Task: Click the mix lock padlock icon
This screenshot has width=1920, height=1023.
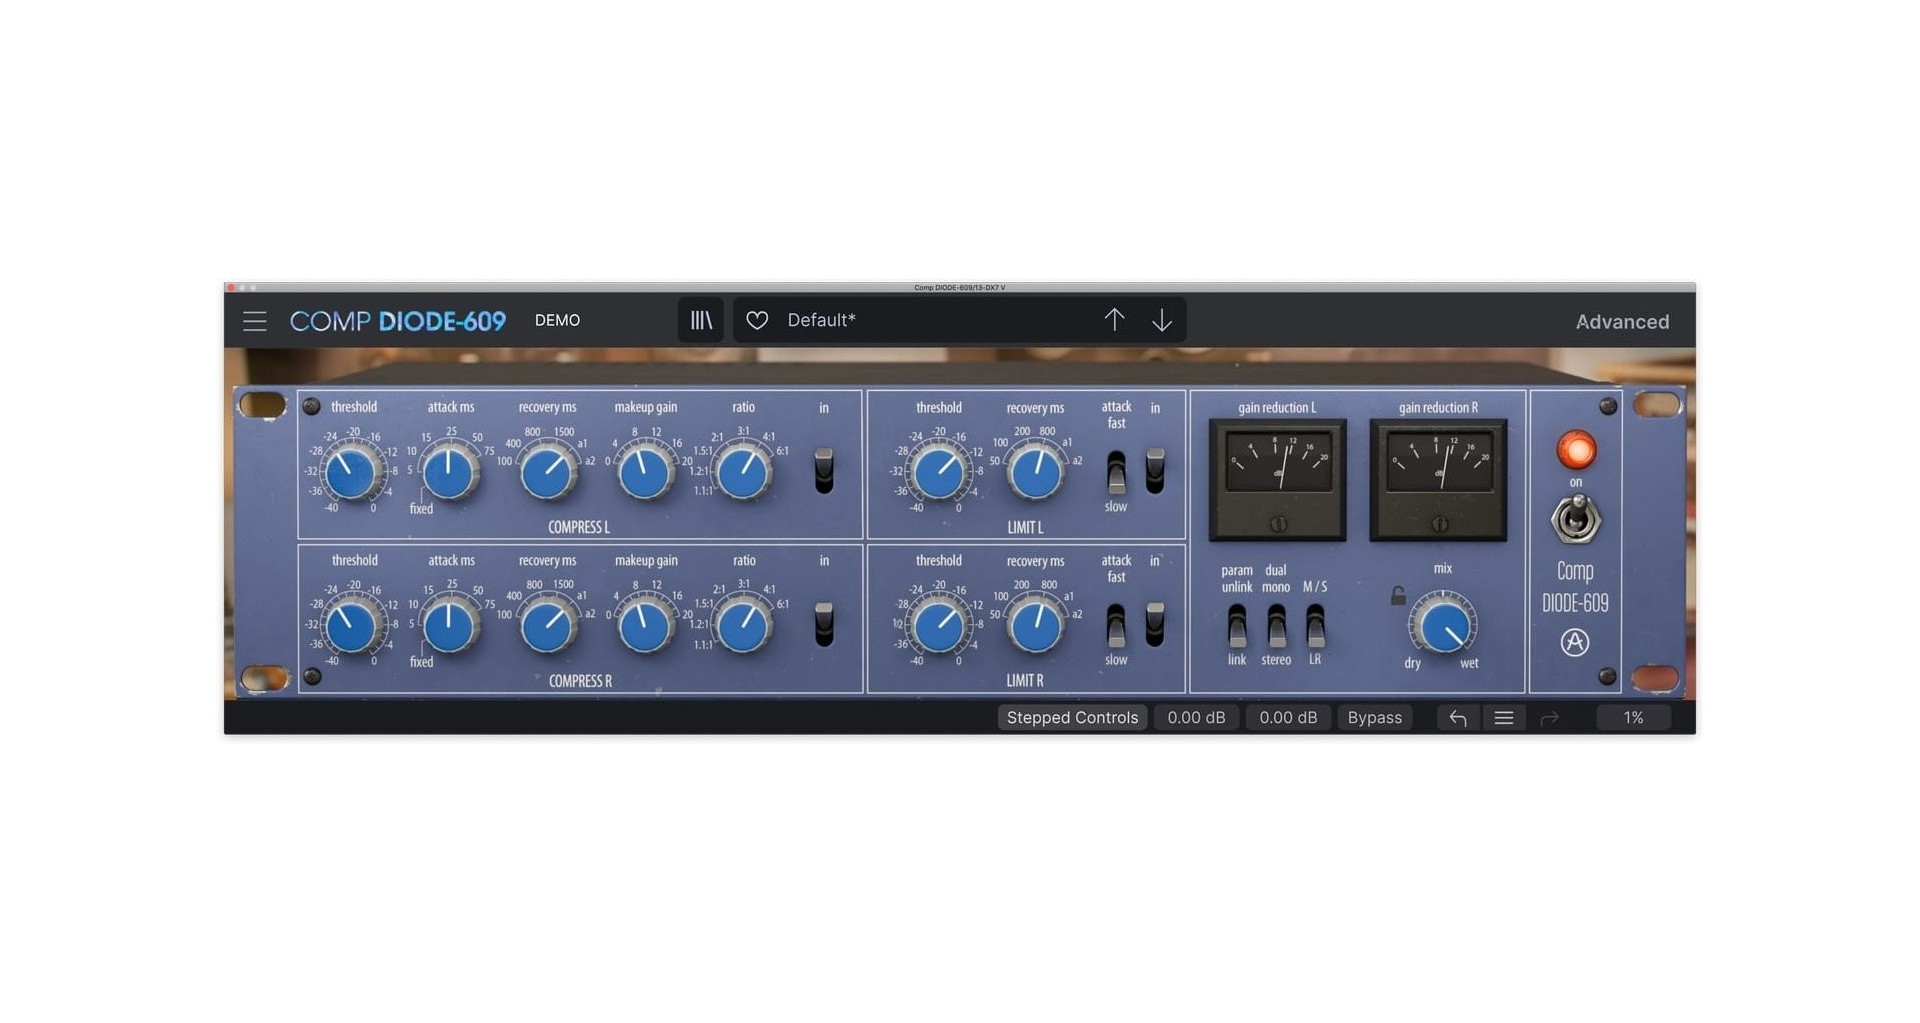Action: (x=1398, y=596)
